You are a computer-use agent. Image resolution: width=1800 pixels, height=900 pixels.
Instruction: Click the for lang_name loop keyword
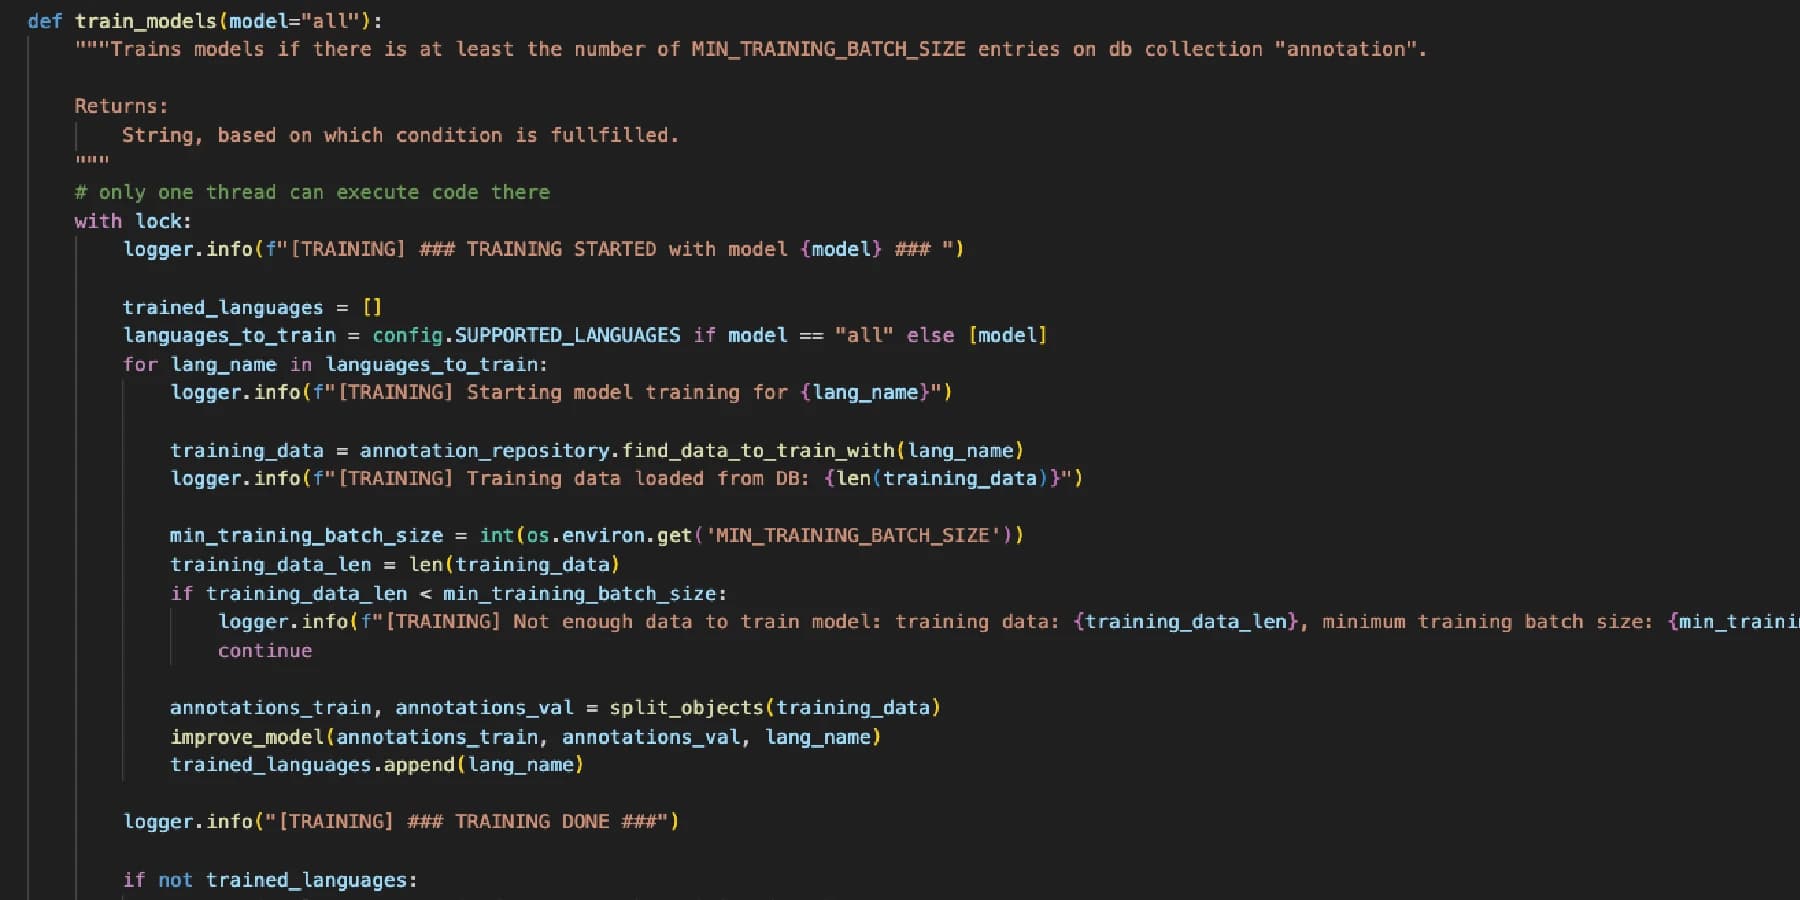point(140,364)
